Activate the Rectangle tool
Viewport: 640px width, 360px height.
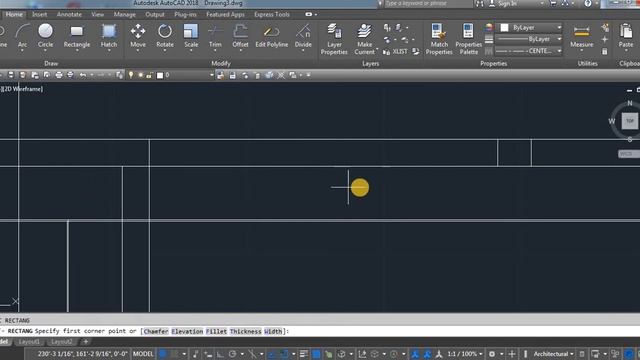77,37
